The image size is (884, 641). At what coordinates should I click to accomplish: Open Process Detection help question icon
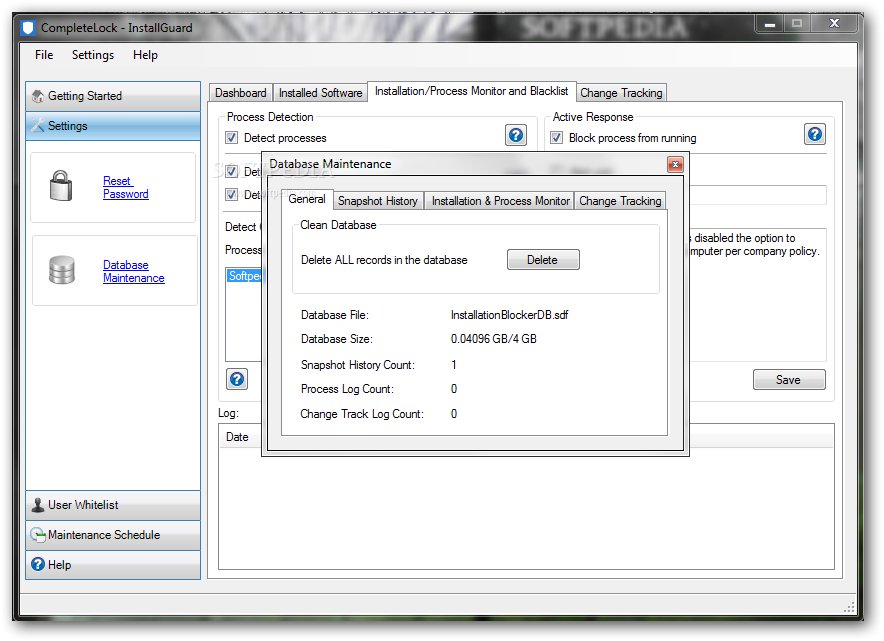[516, 135]
